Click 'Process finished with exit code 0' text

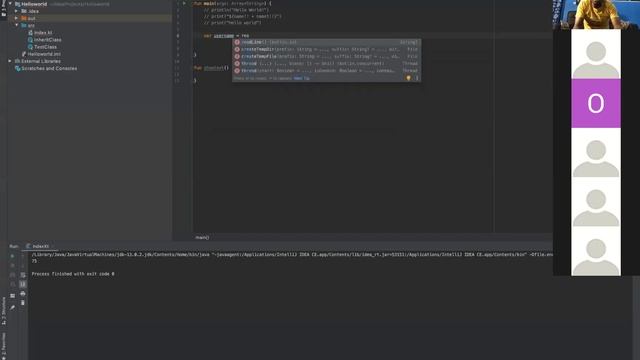click(73, 274)
